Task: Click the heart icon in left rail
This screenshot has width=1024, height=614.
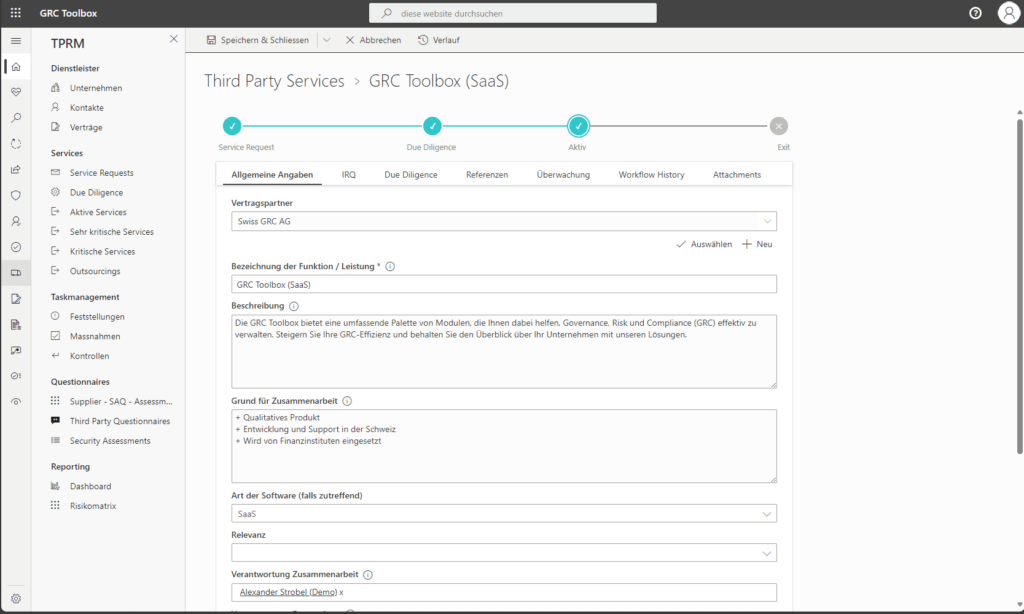Action: tap(16, 92)
